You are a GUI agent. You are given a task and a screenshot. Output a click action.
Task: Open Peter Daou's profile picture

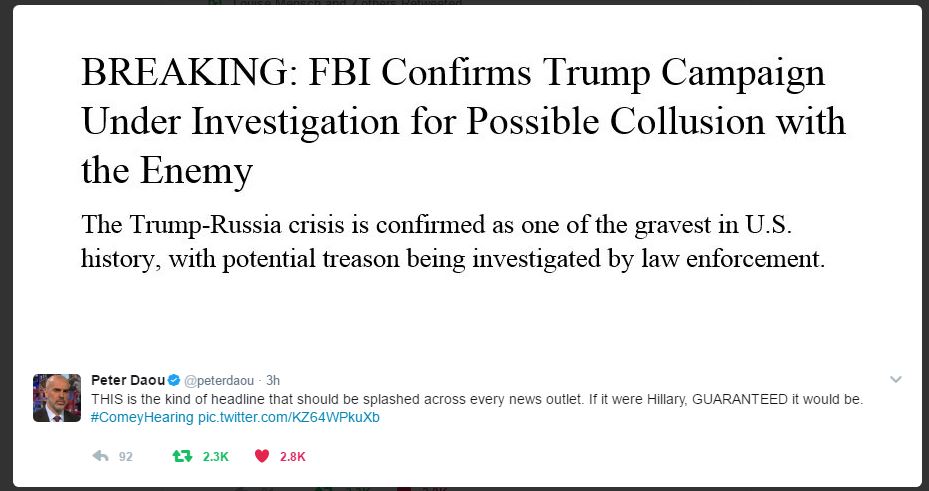pos(57,397)
